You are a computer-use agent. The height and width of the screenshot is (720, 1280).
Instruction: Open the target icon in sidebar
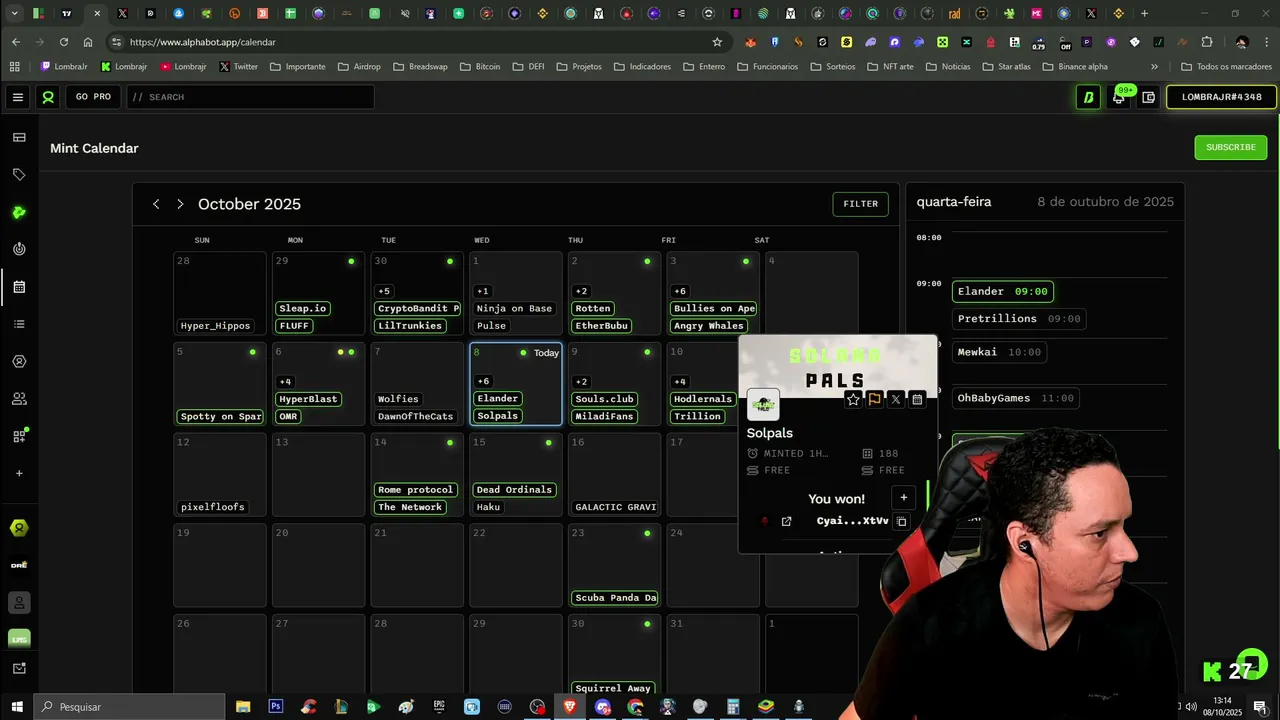tap(19, 249)
